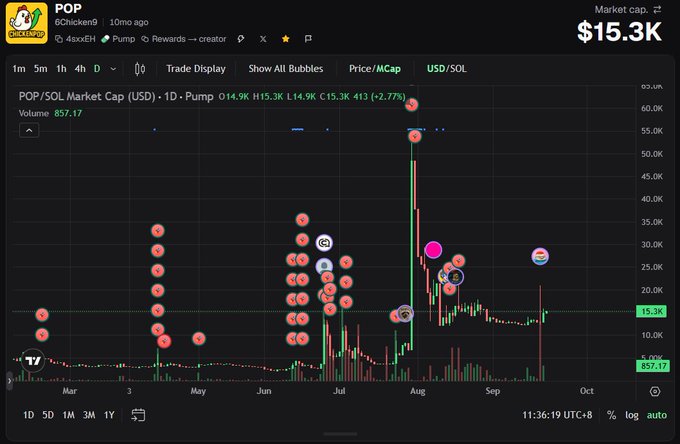Click the red sell bubble near 55K
This screenshot has height=444, width=680.
click(415, 137)
